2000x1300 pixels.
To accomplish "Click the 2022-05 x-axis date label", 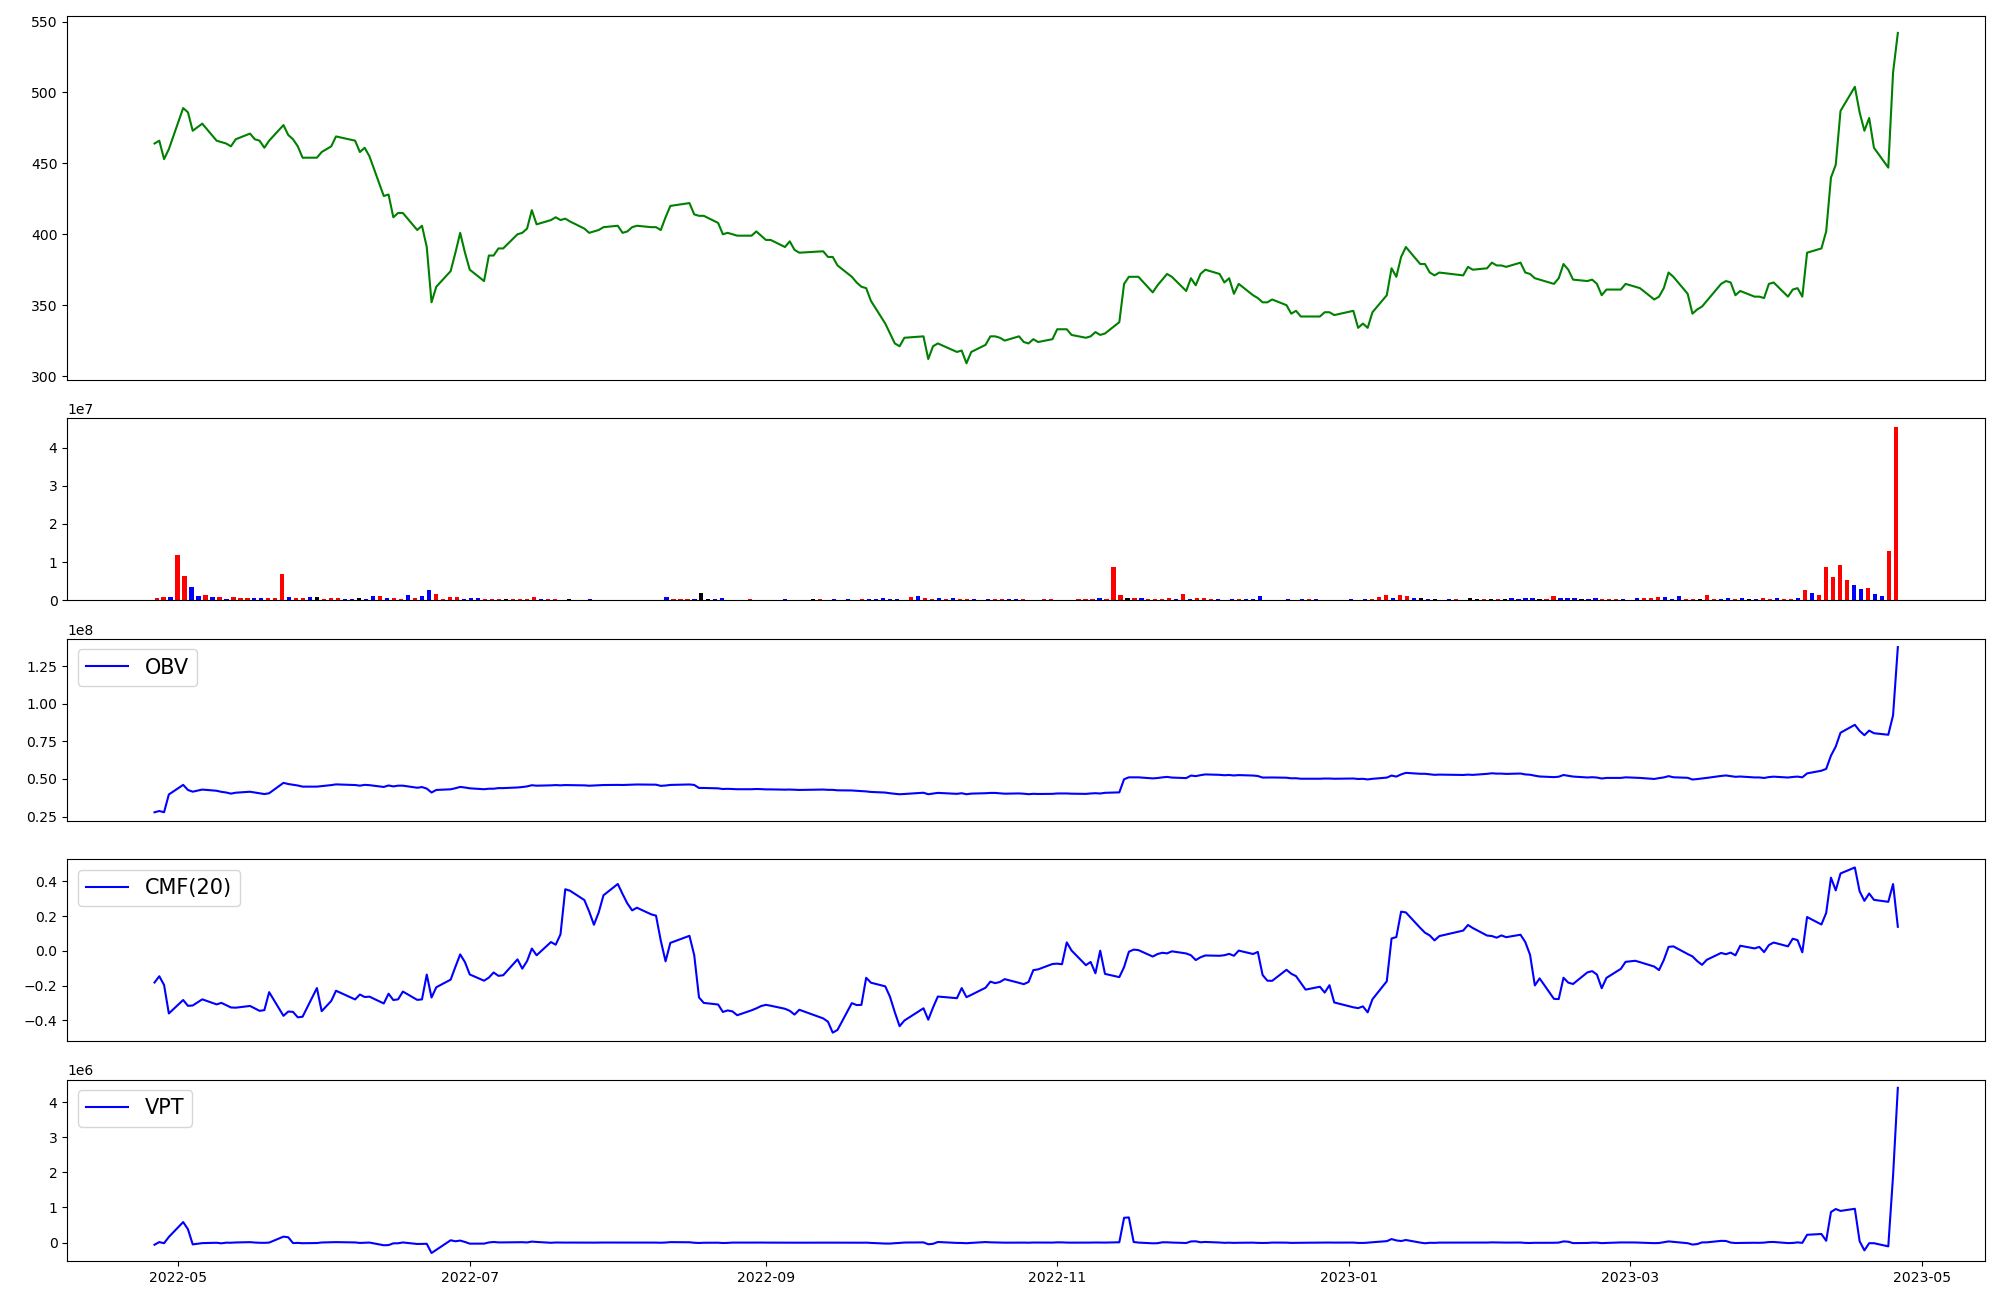I will [178, 1277].
